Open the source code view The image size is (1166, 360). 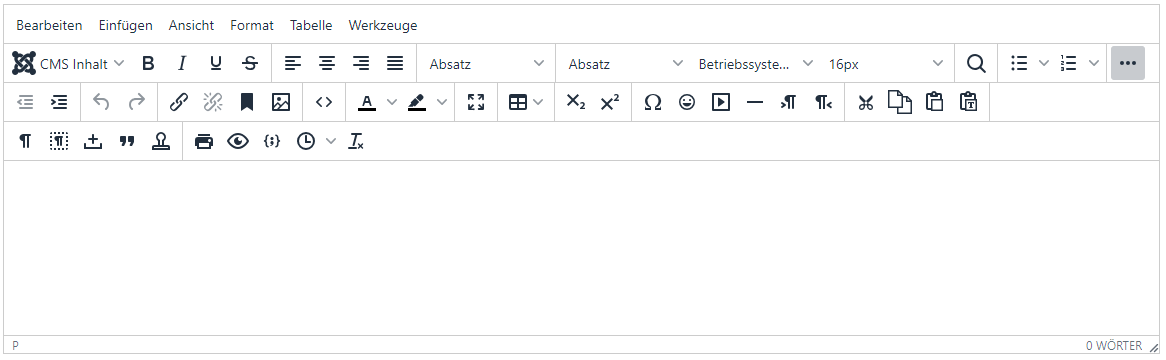[x=323, y=103]
